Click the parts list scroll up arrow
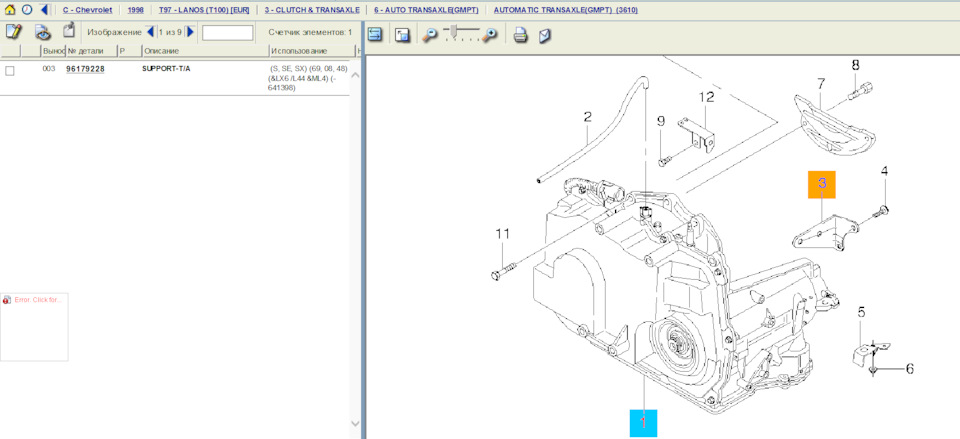Screen dimensions: 960x439 [354, 75]
